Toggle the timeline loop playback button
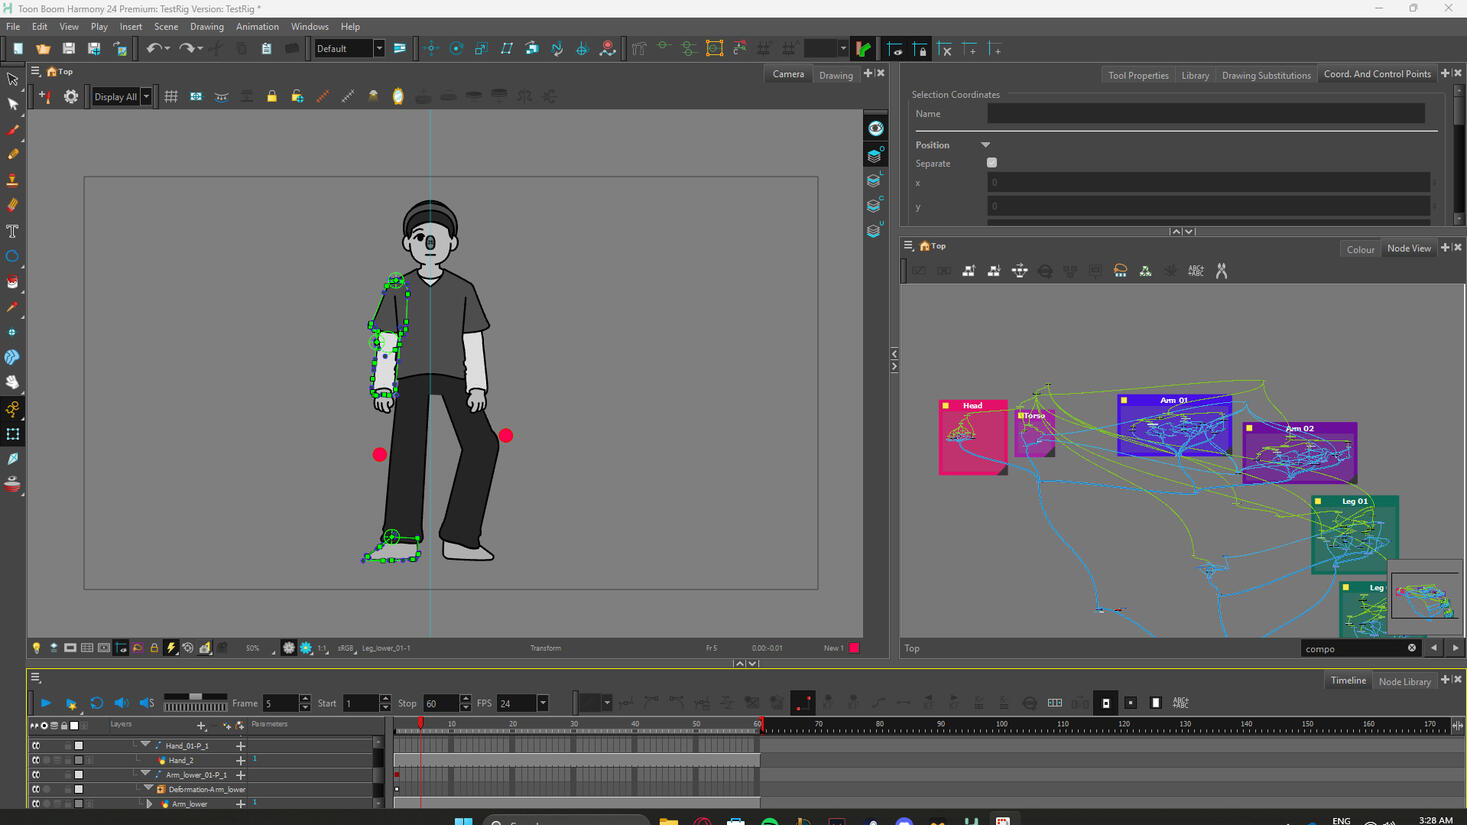 point(96,703)
